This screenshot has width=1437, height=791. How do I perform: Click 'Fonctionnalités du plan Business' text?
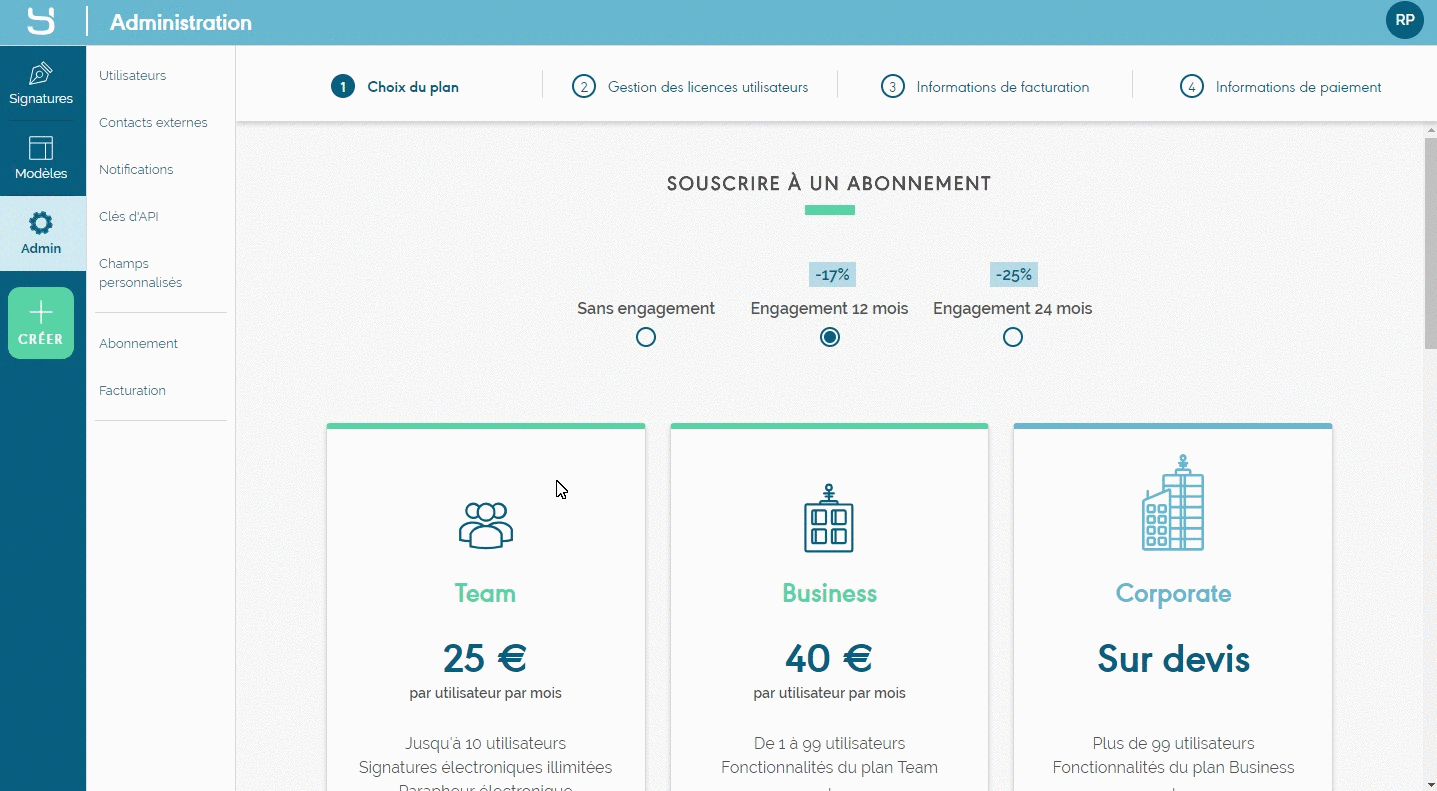click(x=1173, y=767)
